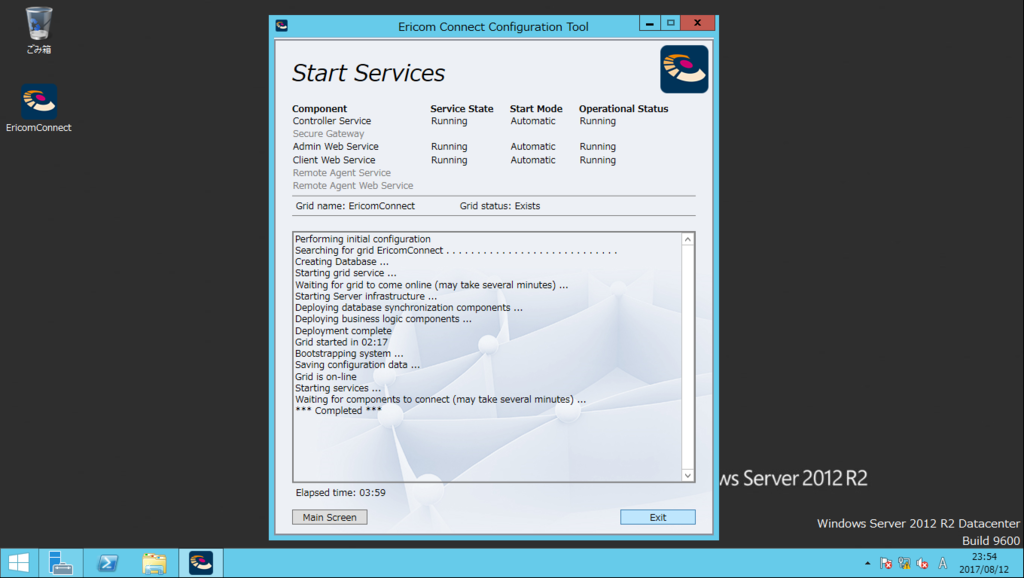
Task: Click '*** Completed ***' log line
Action: pyautogui.click(x=338, y=411)
